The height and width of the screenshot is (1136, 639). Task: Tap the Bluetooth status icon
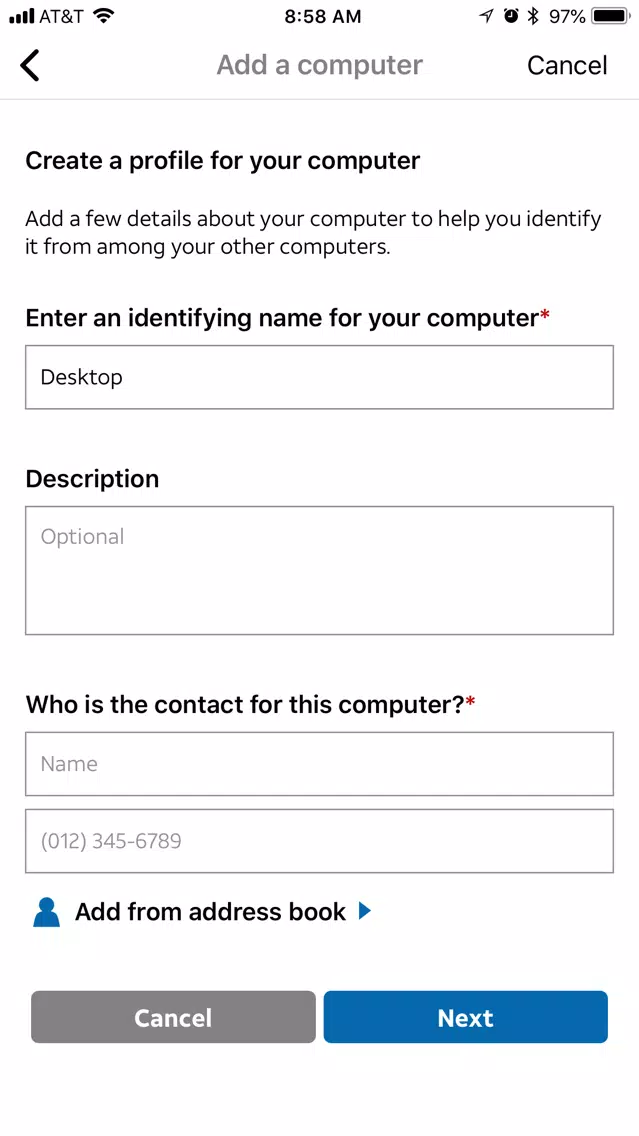coord(533,16)
